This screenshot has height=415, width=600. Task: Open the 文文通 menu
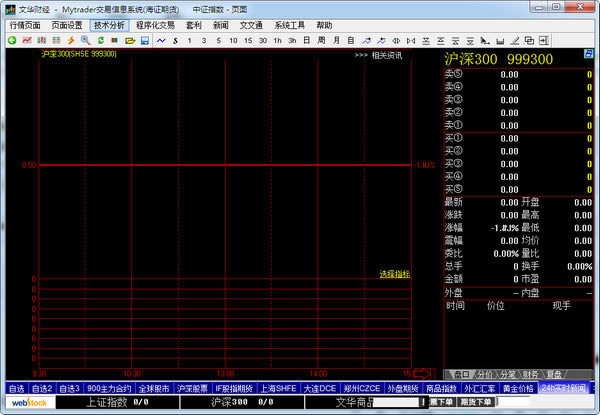coord(251,25)
